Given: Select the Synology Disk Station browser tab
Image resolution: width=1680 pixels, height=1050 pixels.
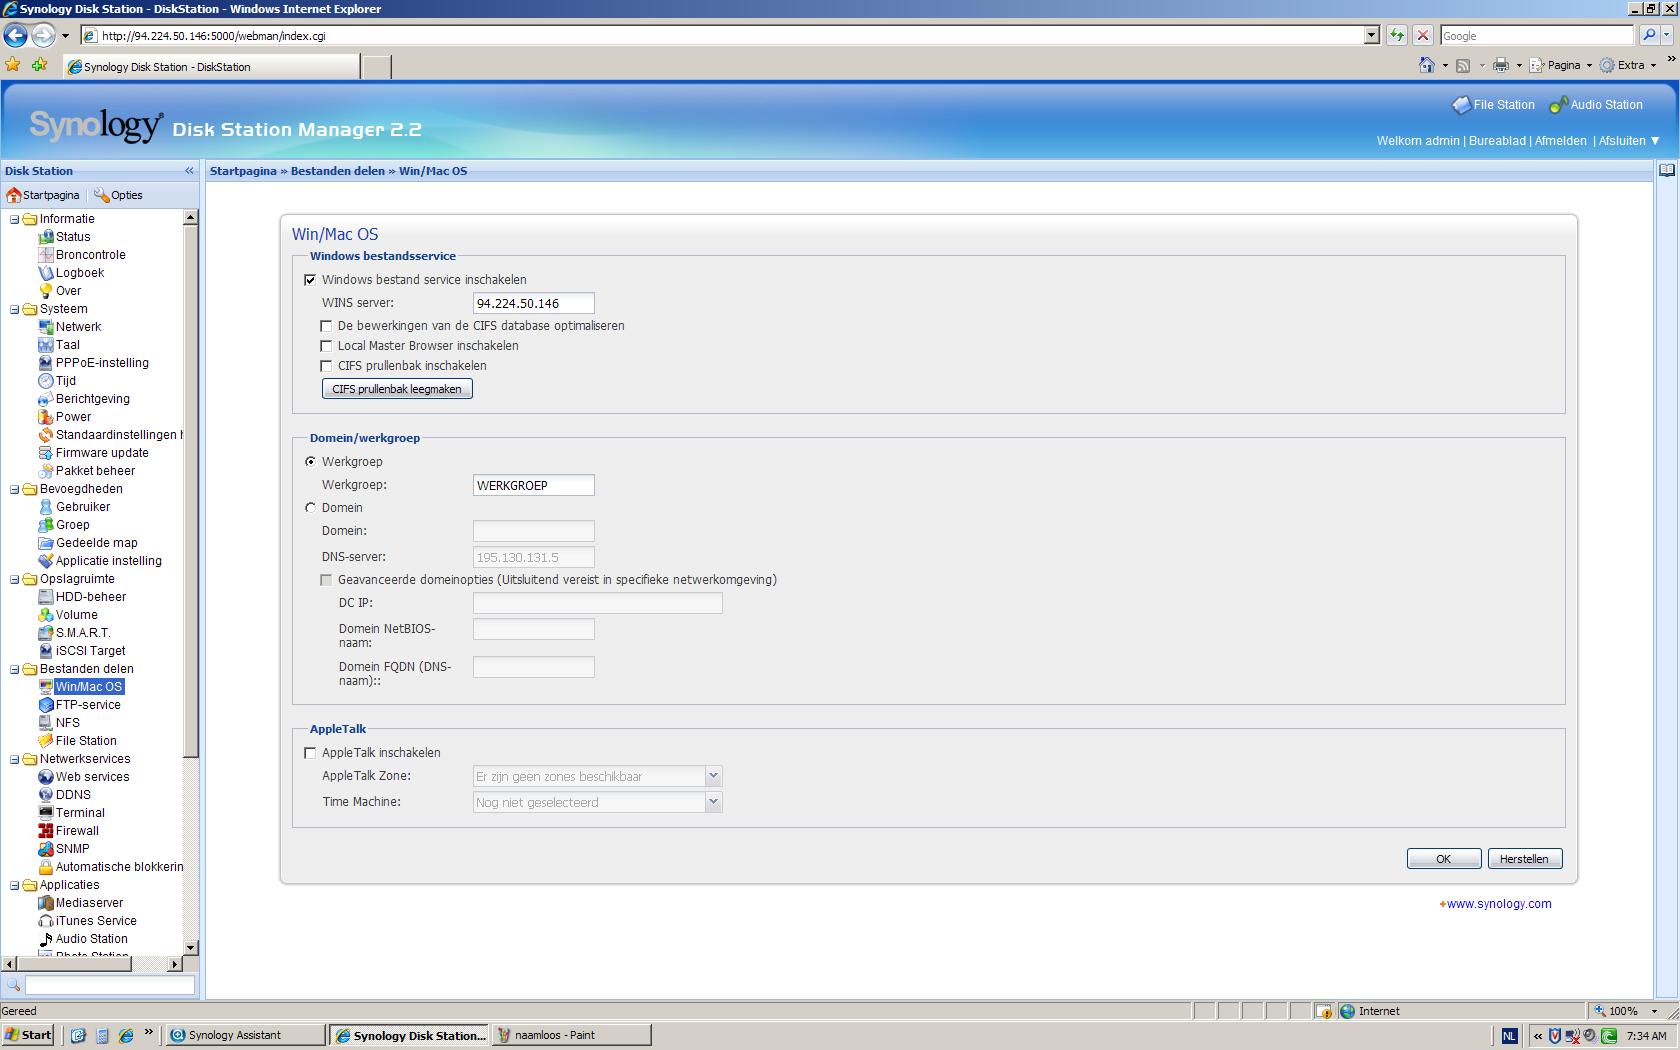Looking at the screenshot, I should coord(210,67).
